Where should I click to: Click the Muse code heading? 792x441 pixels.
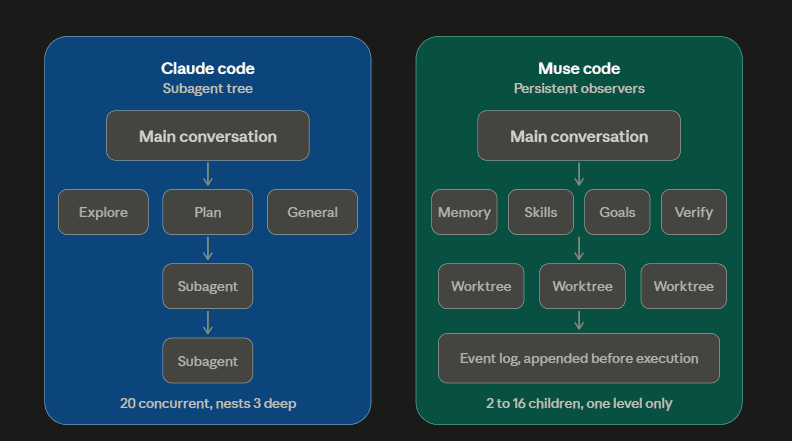coord(579,68)
